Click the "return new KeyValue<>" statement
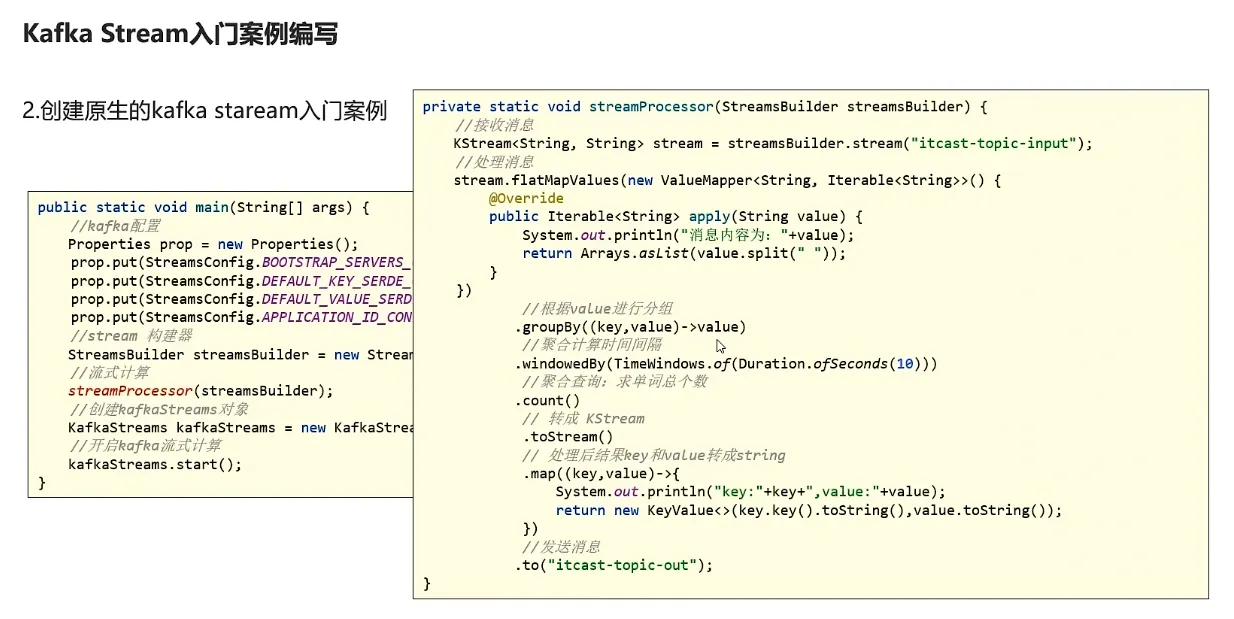 point(808,510)
